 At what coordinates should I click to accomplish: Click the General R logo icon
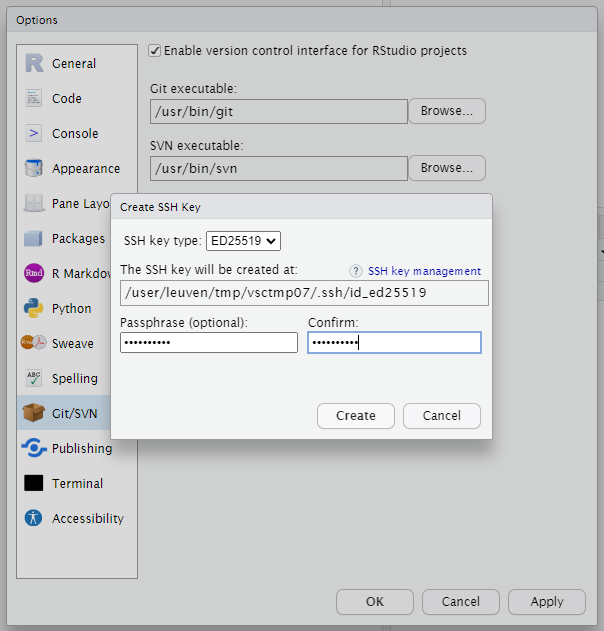coord(34,63)
